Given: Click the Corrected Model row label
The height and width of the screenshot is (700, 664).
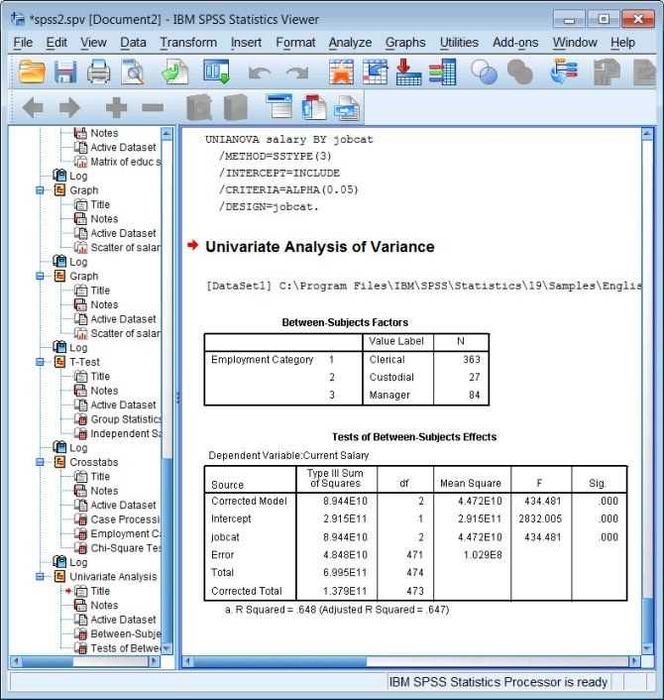Looking at the screenshot, I should pos(249,501).
